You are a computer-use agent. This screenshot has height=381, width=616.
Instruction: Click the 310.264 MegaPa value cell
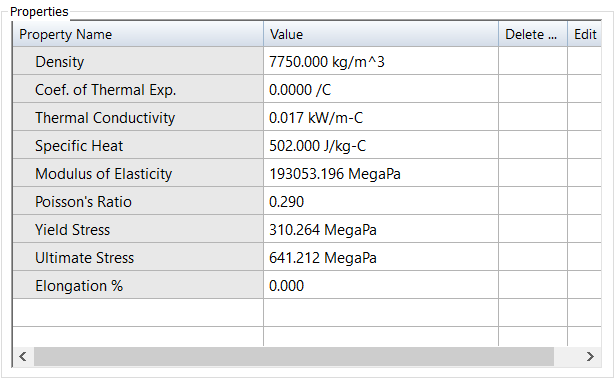click(381, 229)
